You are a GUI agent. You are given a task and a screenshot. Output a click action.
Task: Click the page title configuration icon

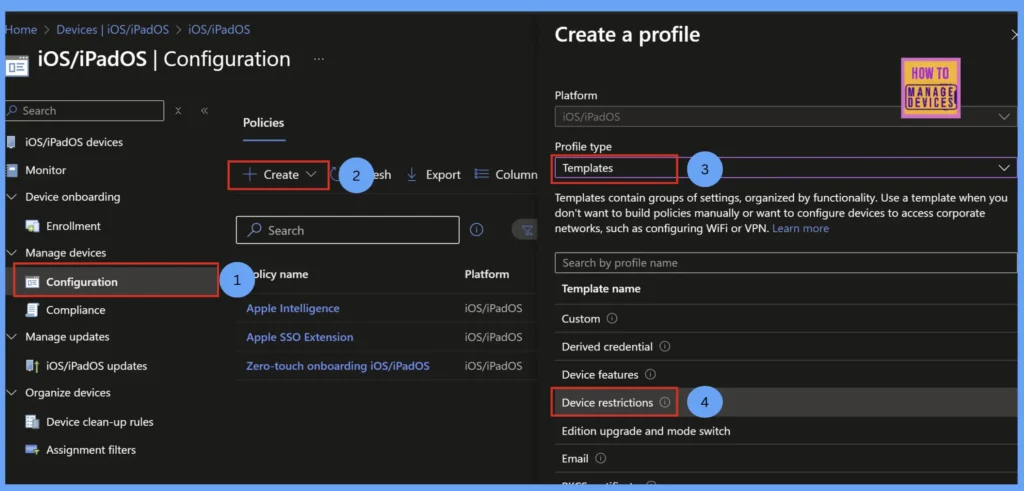[x=16, y=66]
